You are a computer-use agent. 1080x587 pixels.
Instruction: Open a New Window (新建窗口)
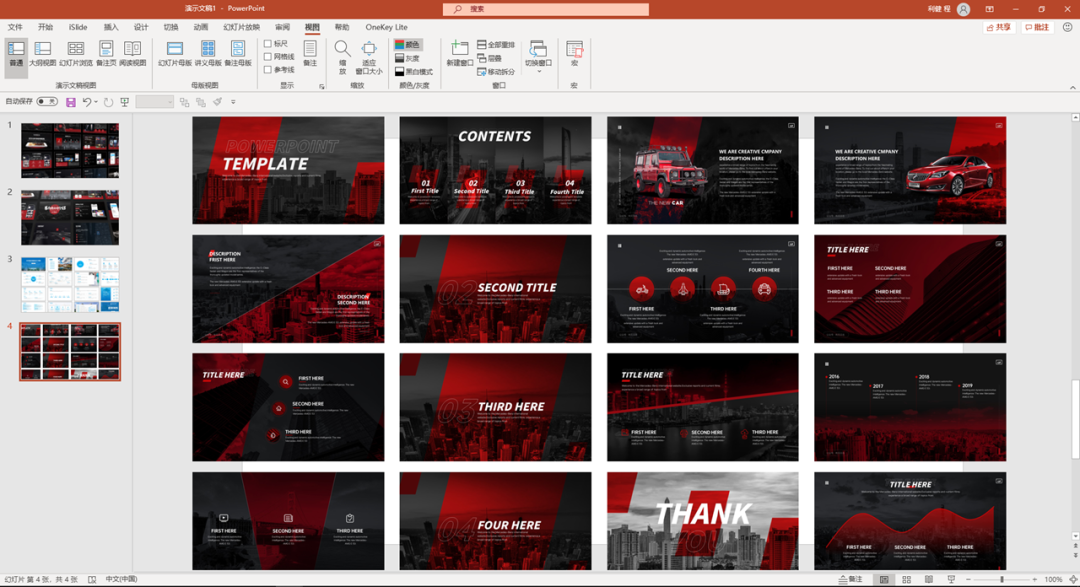point(459,54)
